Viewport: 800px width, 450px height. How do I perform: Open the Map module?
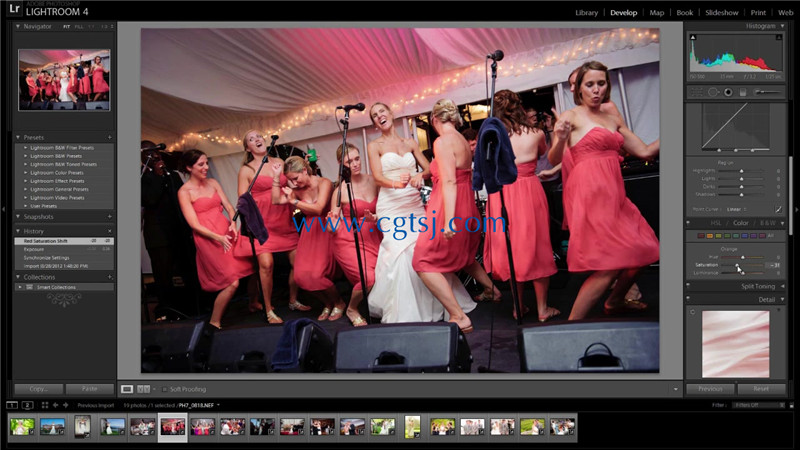pos(657,13)
